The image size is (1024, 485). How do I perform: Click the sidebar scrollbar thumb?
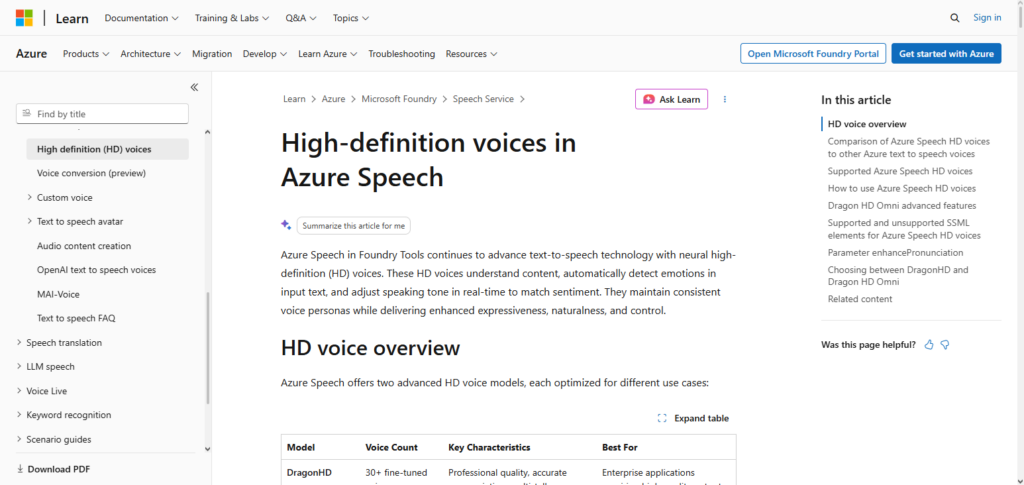point(208,347)
